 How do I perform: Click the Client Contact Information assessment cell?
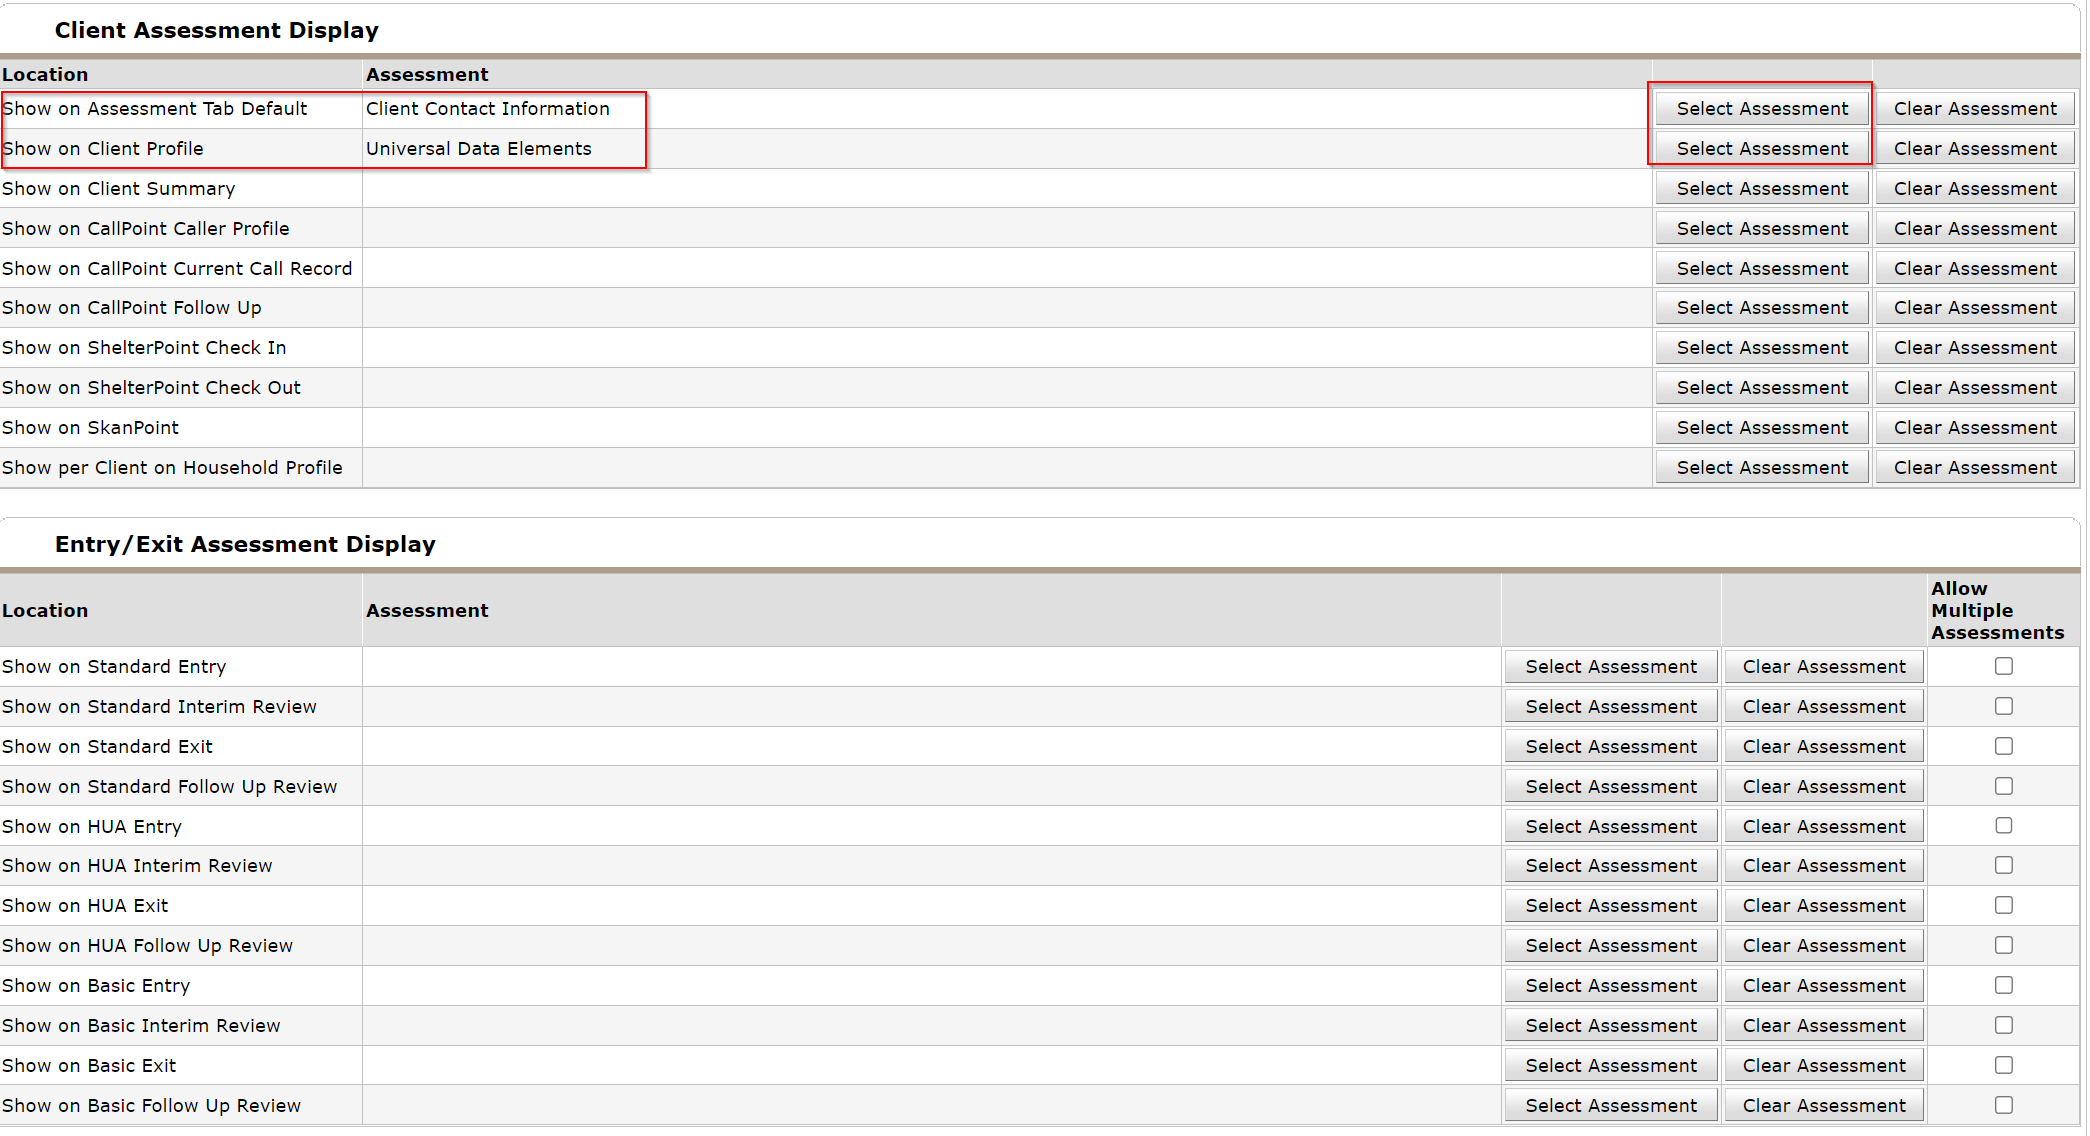click(487, 108)
